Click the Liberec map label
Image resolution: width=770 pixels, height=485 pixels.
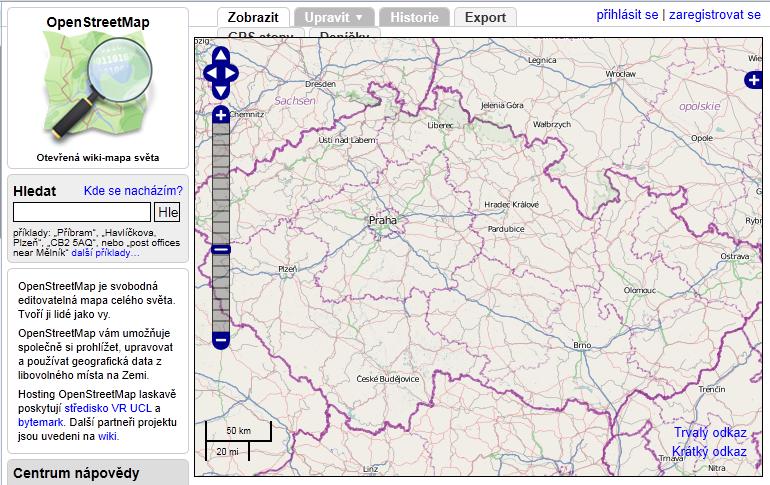pyautogui.click(x=440, y=125)
